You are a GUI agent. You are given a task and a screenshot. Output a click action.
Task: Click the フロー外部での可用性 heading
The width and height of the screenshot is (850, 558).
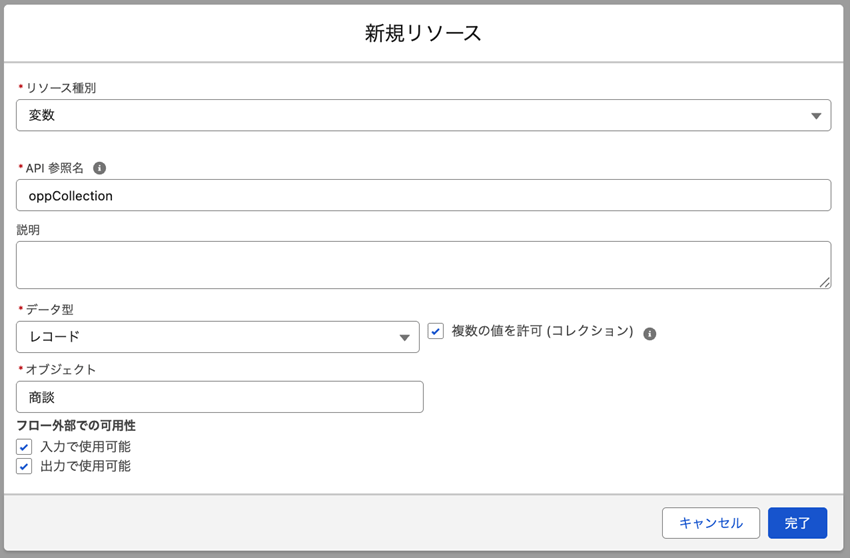point(76,426)
